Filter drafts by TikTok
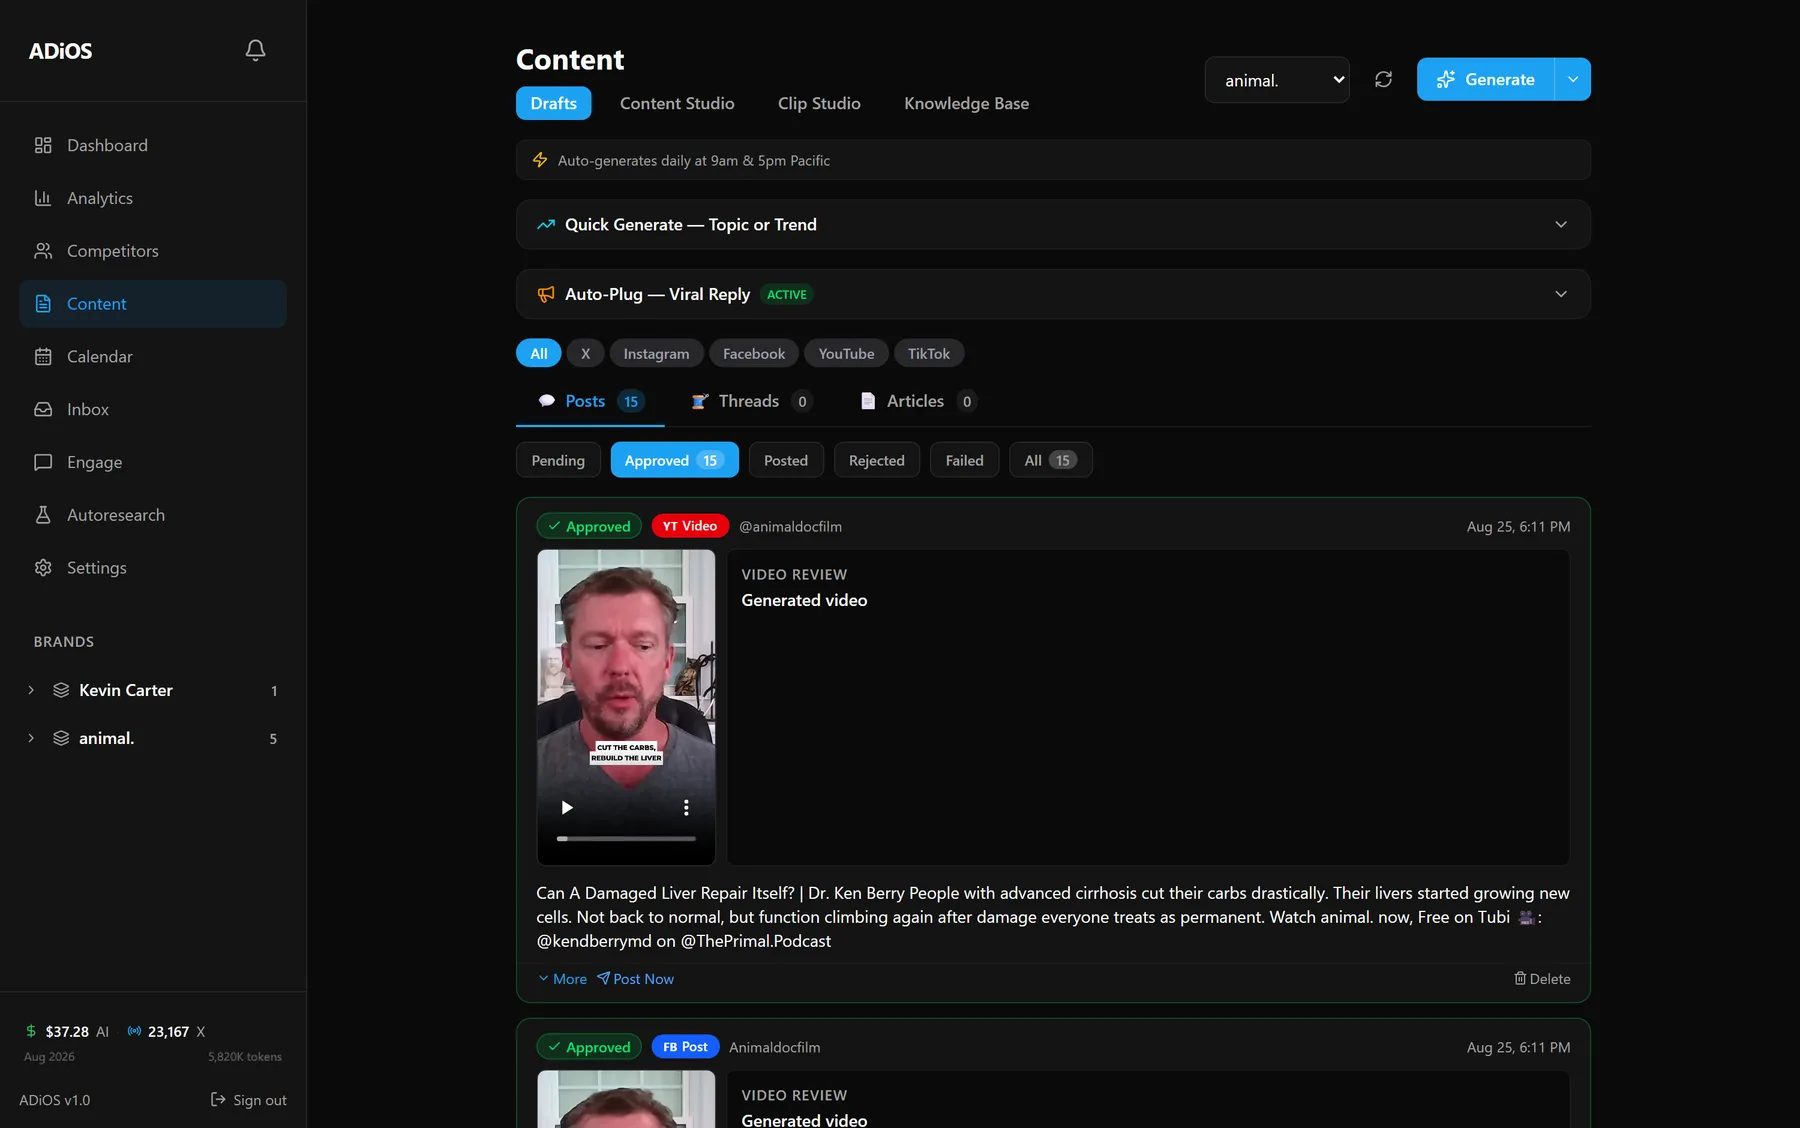This screenshot has width=1800, height=1128. [x=928, y=353]
